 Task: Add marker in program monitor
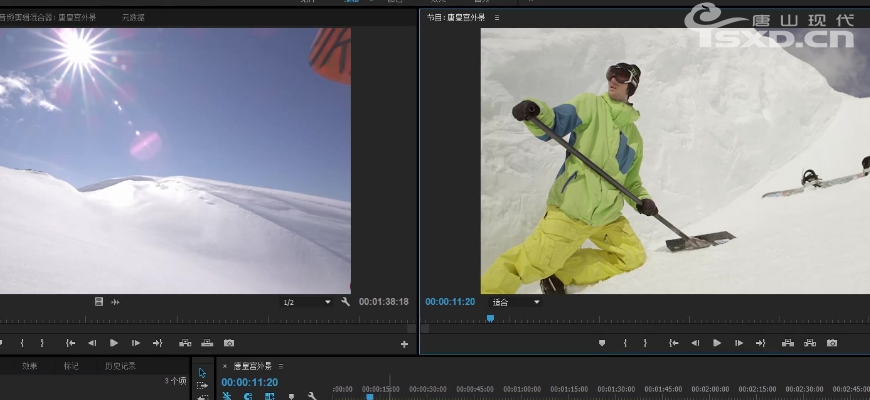(602, 343)
